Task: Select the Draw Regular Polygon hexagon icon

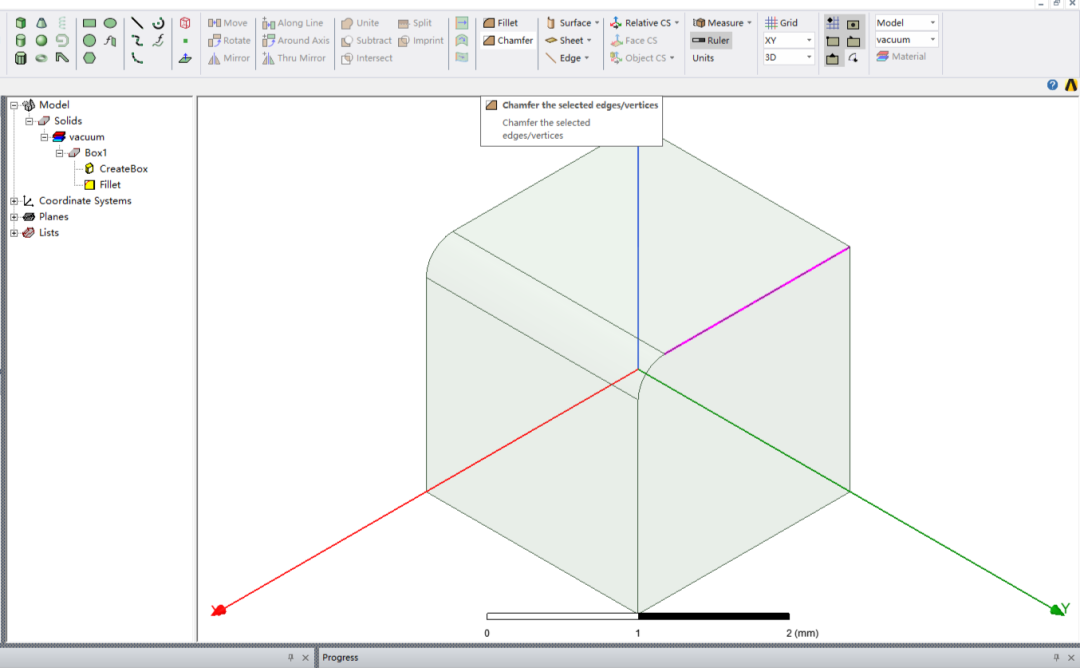Action: (90, 58)
